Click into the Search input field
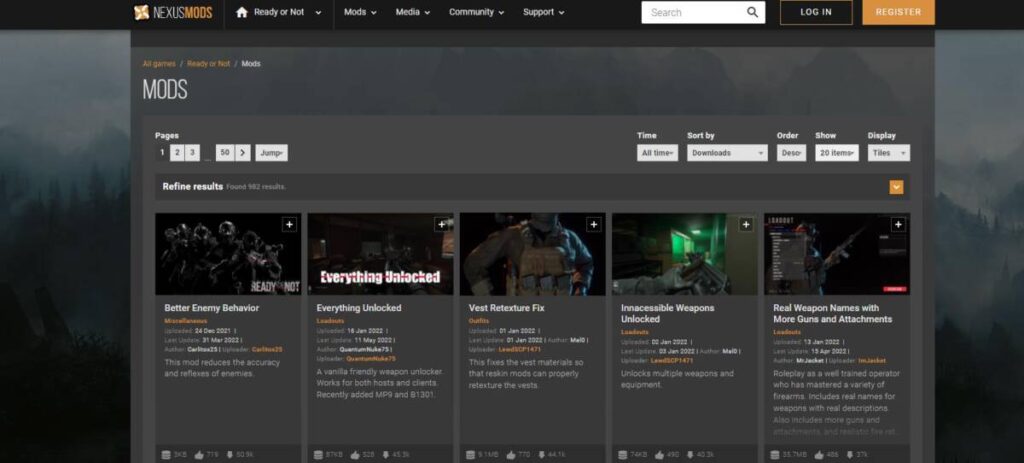Screen dimensions: 1024x463 [x=692, y=12]
